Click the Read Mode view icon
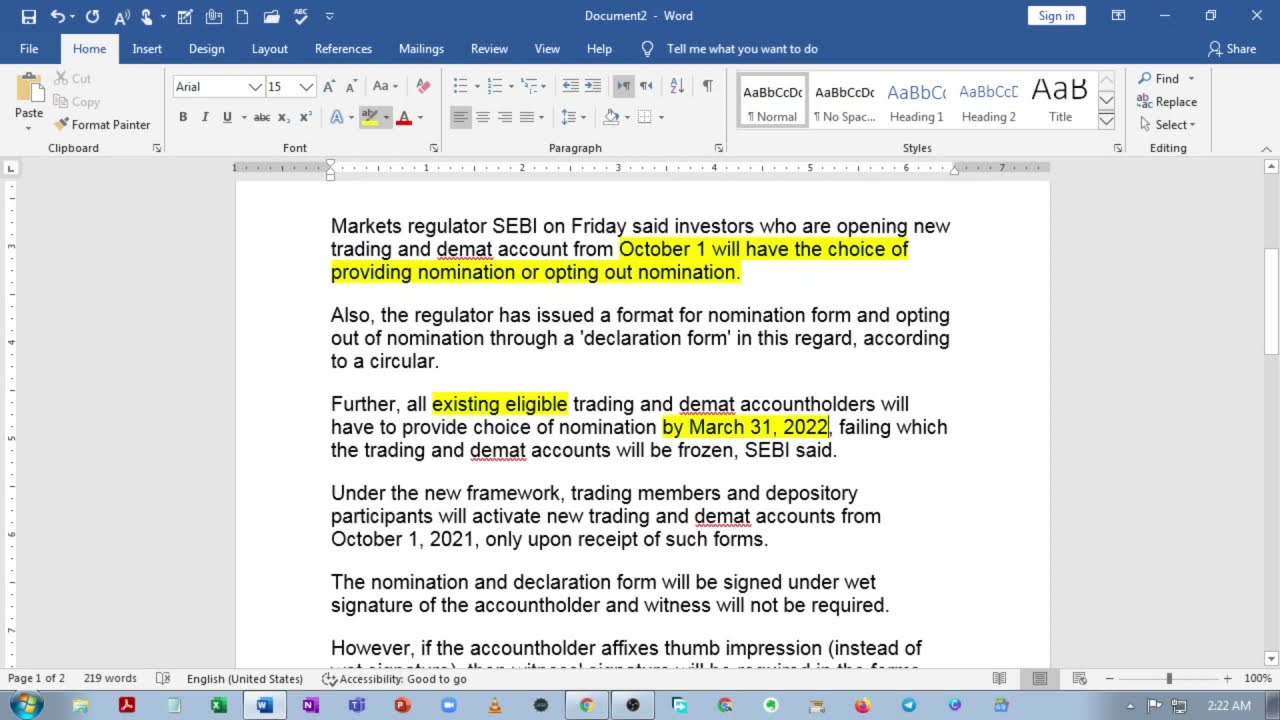Viewport: 1280px width, 720px height. tap(999, 679)
